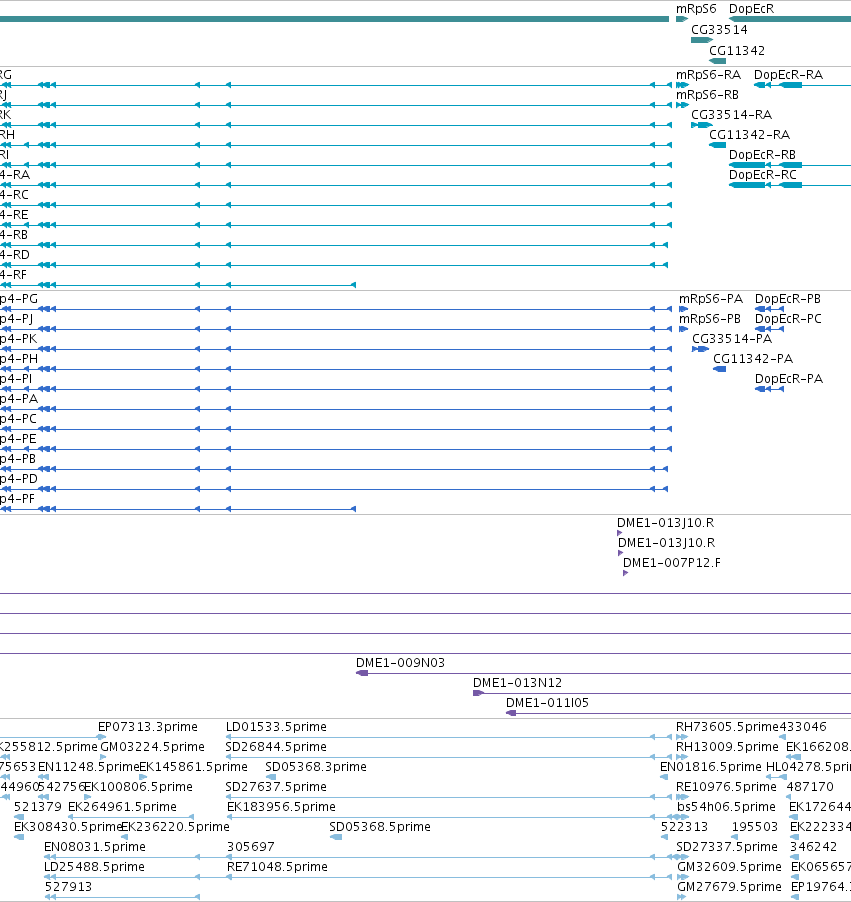The height and width of the screenshot is (902, 851).
Task: Select EST EK236220.5prime
Action: coord(175,827)
